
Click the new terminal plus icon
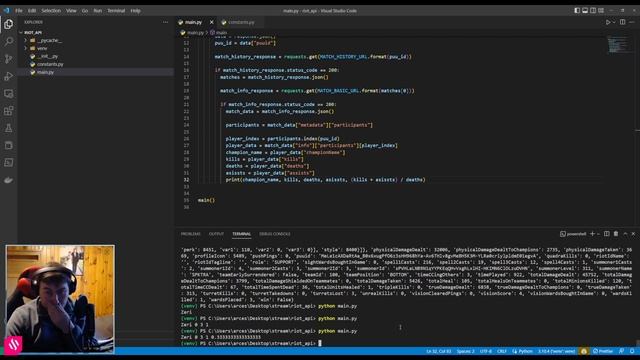(x=592, y=234)
